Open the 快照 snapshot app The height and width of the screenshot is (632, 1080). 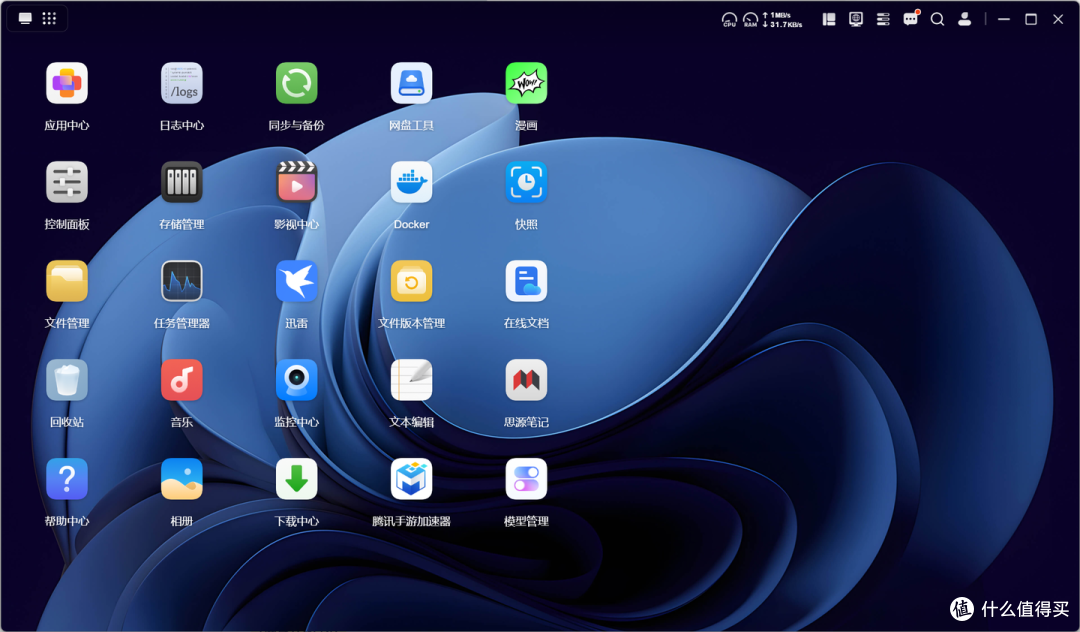526,182
